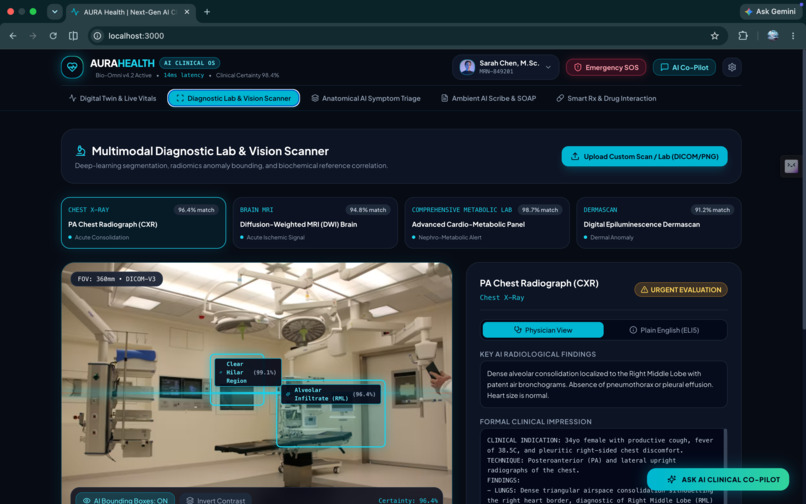Screen dimensions: 806x504
Task: Click the Chest X-Ray subtitle link
Action: [x=502, y=298]
